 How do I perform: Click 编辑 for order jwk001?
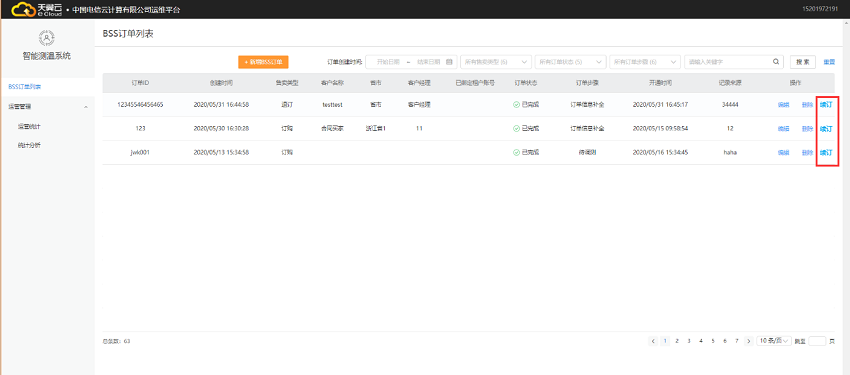coord(783,153)
